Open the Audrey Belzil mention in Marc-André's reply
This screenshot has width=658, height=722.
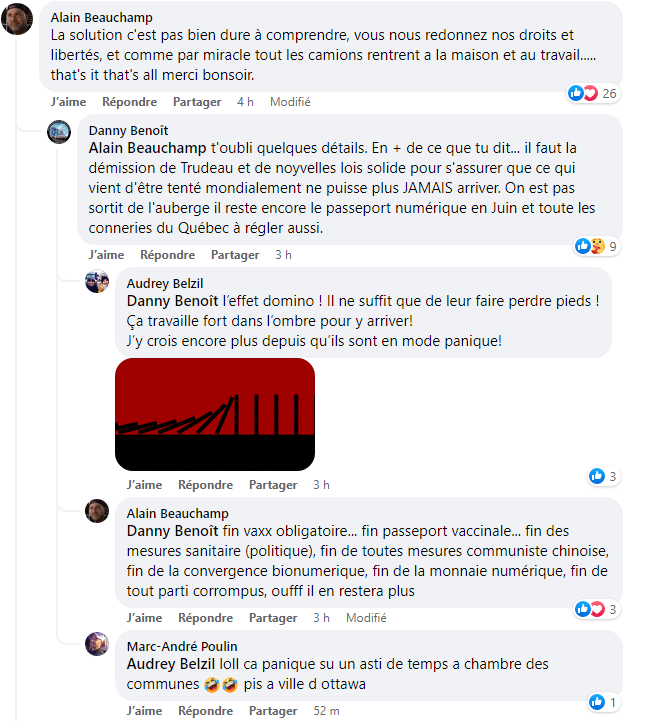(x=171, y=664)
